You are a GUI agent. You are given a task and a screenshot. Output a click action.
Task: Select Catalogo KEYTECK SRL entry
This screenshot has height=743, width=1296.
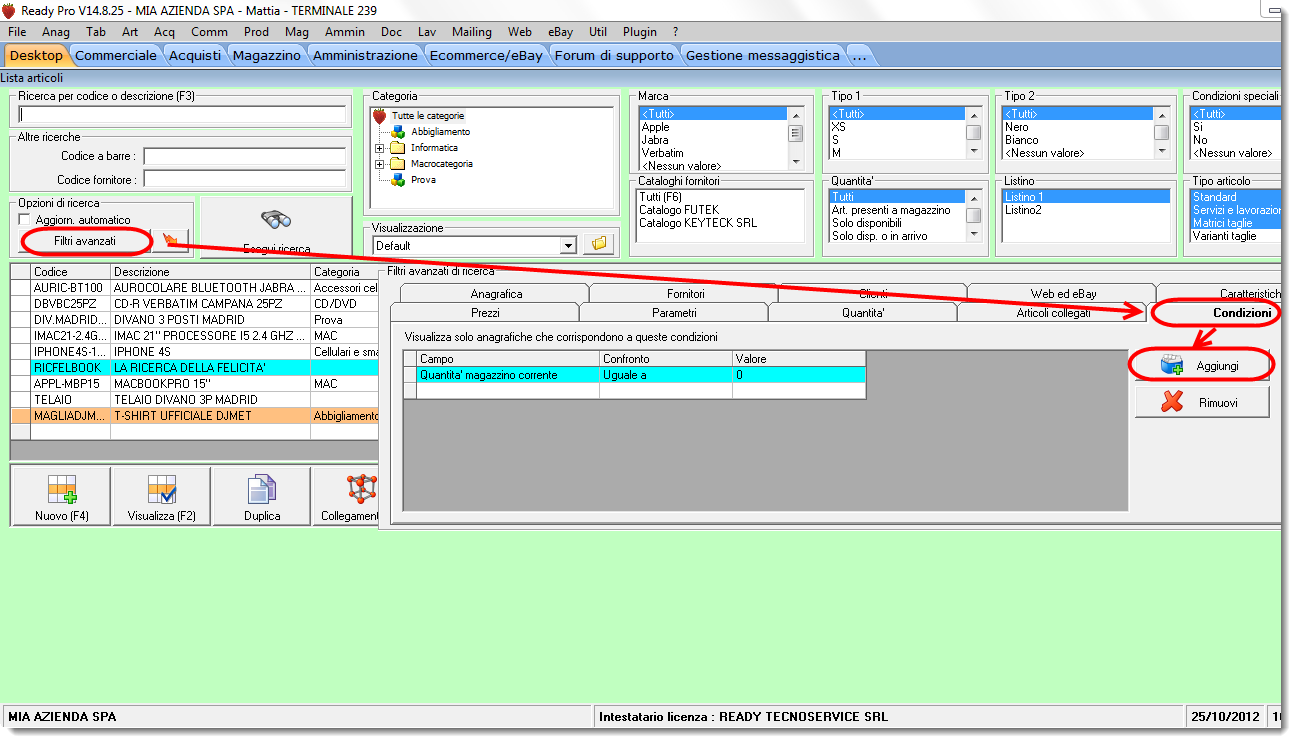coord(720,223)
